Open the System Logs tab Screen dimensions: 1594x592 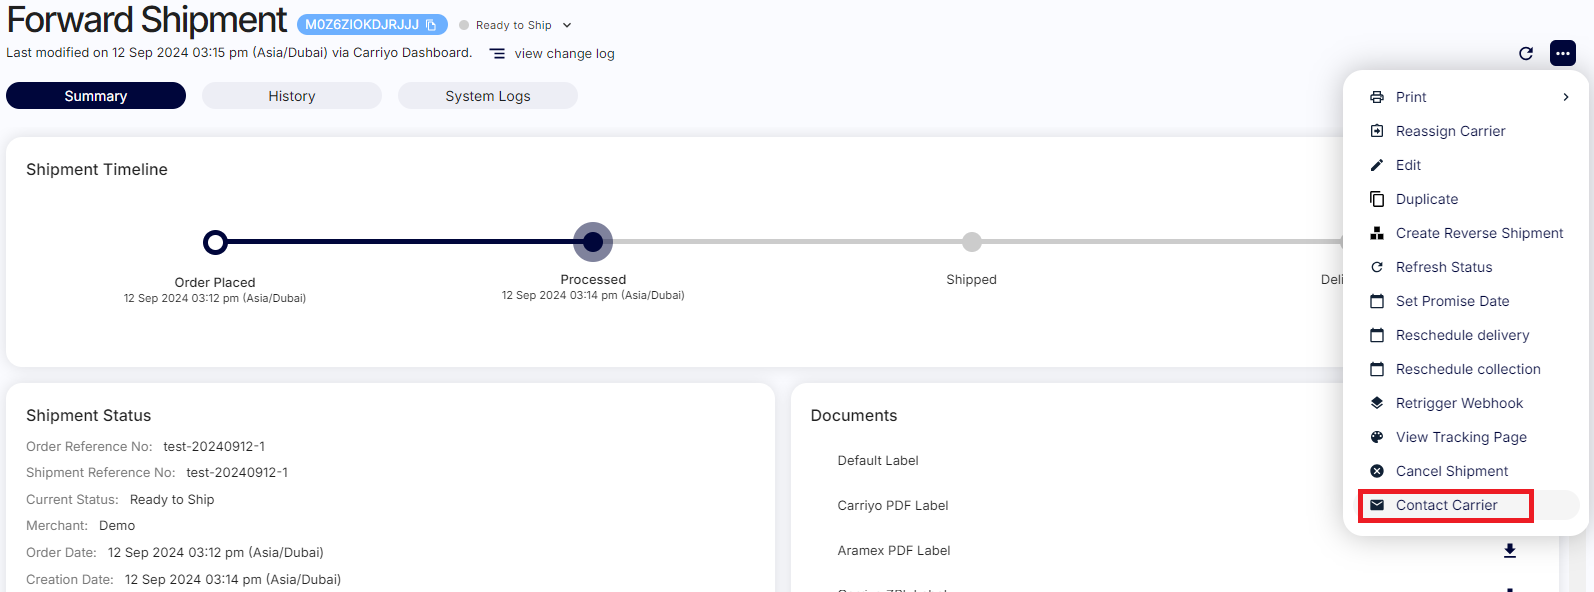click(487, 96)
